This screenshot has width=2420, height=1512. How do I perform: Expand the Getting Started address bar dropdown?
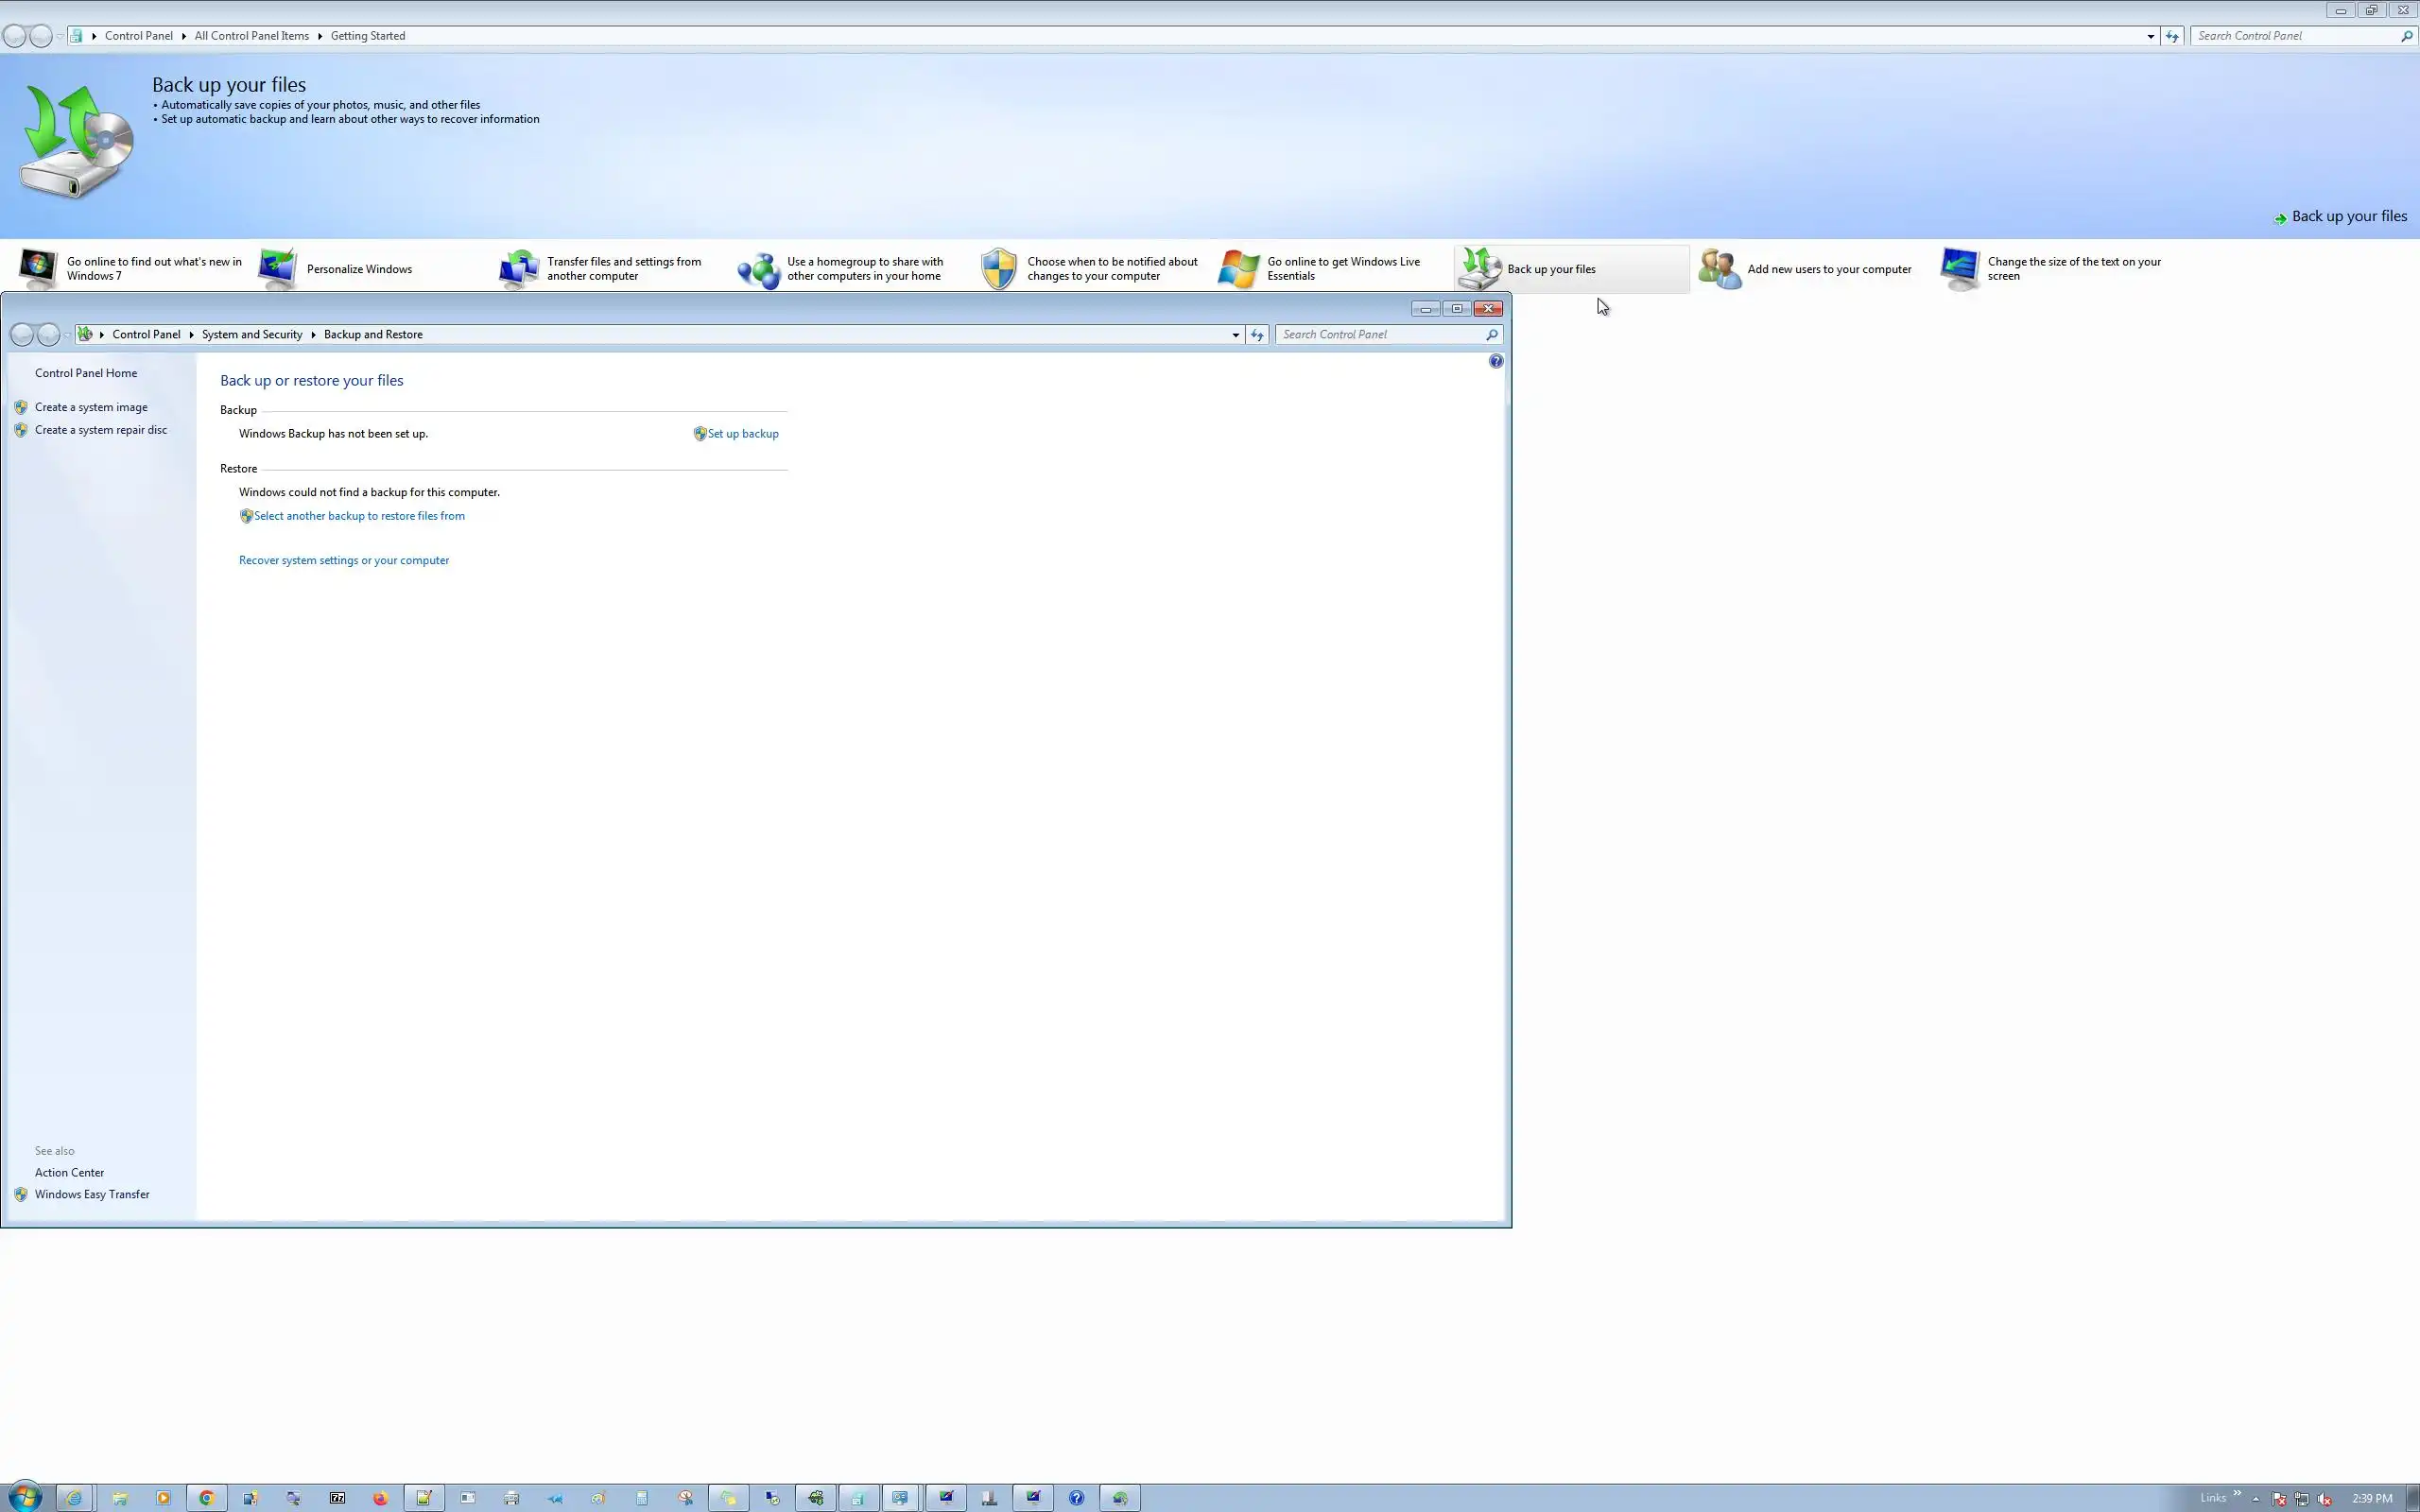[x=2150, y=36]
